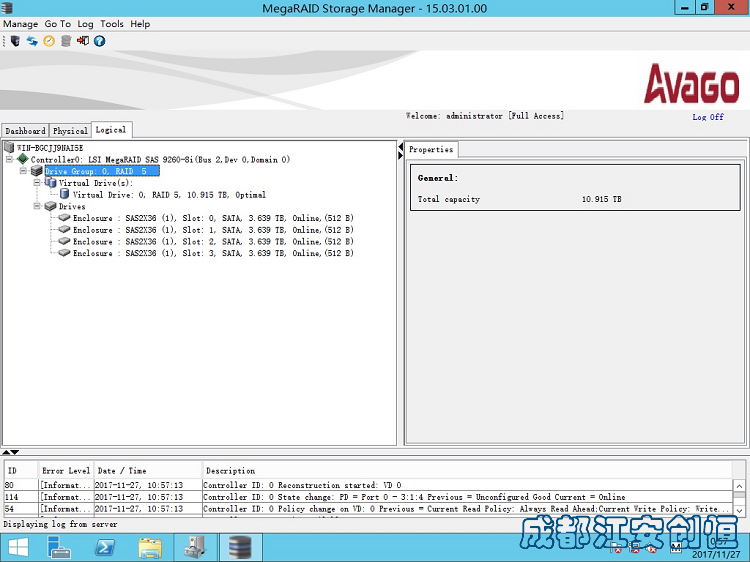The image size is (750, 562).
Task: Click the WIN-BGCJJ9NAI5E server icon
Action: (x=9, y=147)
